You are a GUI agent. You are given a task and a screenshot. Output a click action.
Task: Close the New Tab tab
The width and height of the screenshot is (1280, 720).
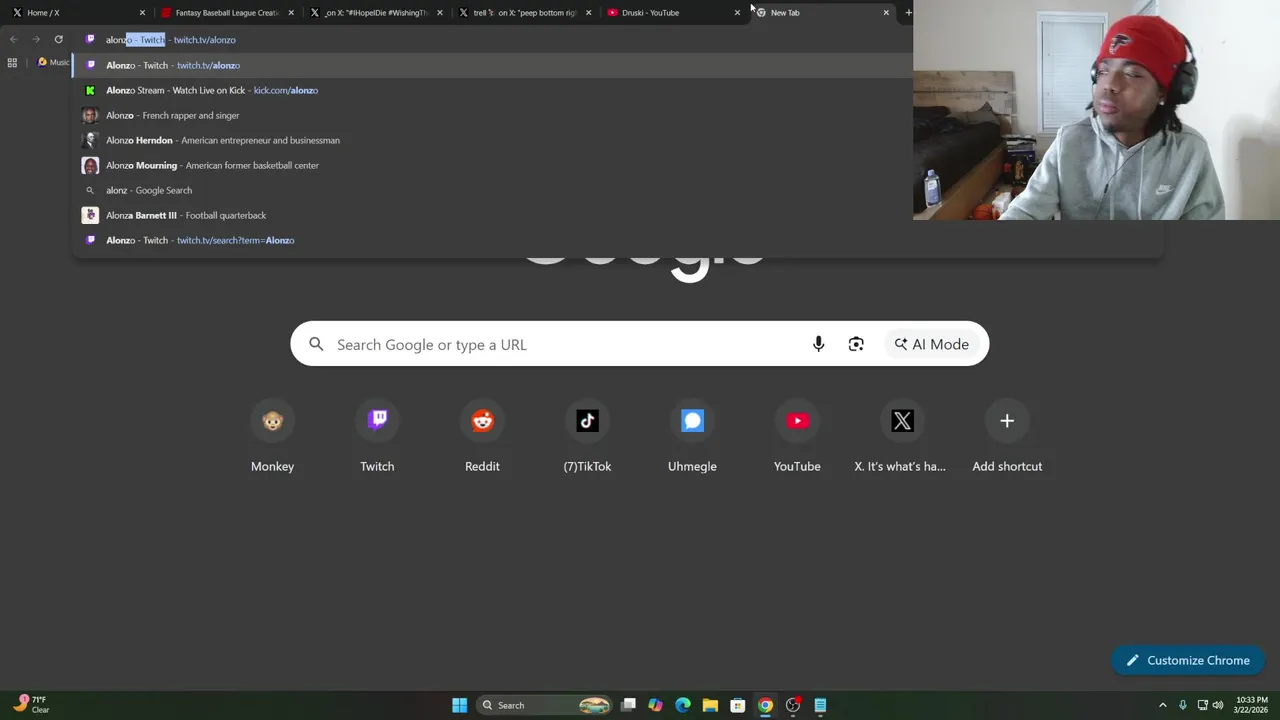886,13
